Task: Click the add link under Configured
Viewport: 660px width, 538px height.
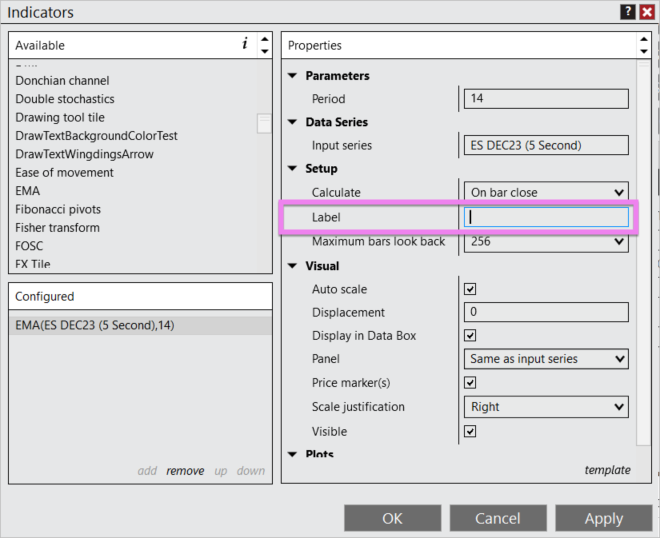Action: coord(147,471)
